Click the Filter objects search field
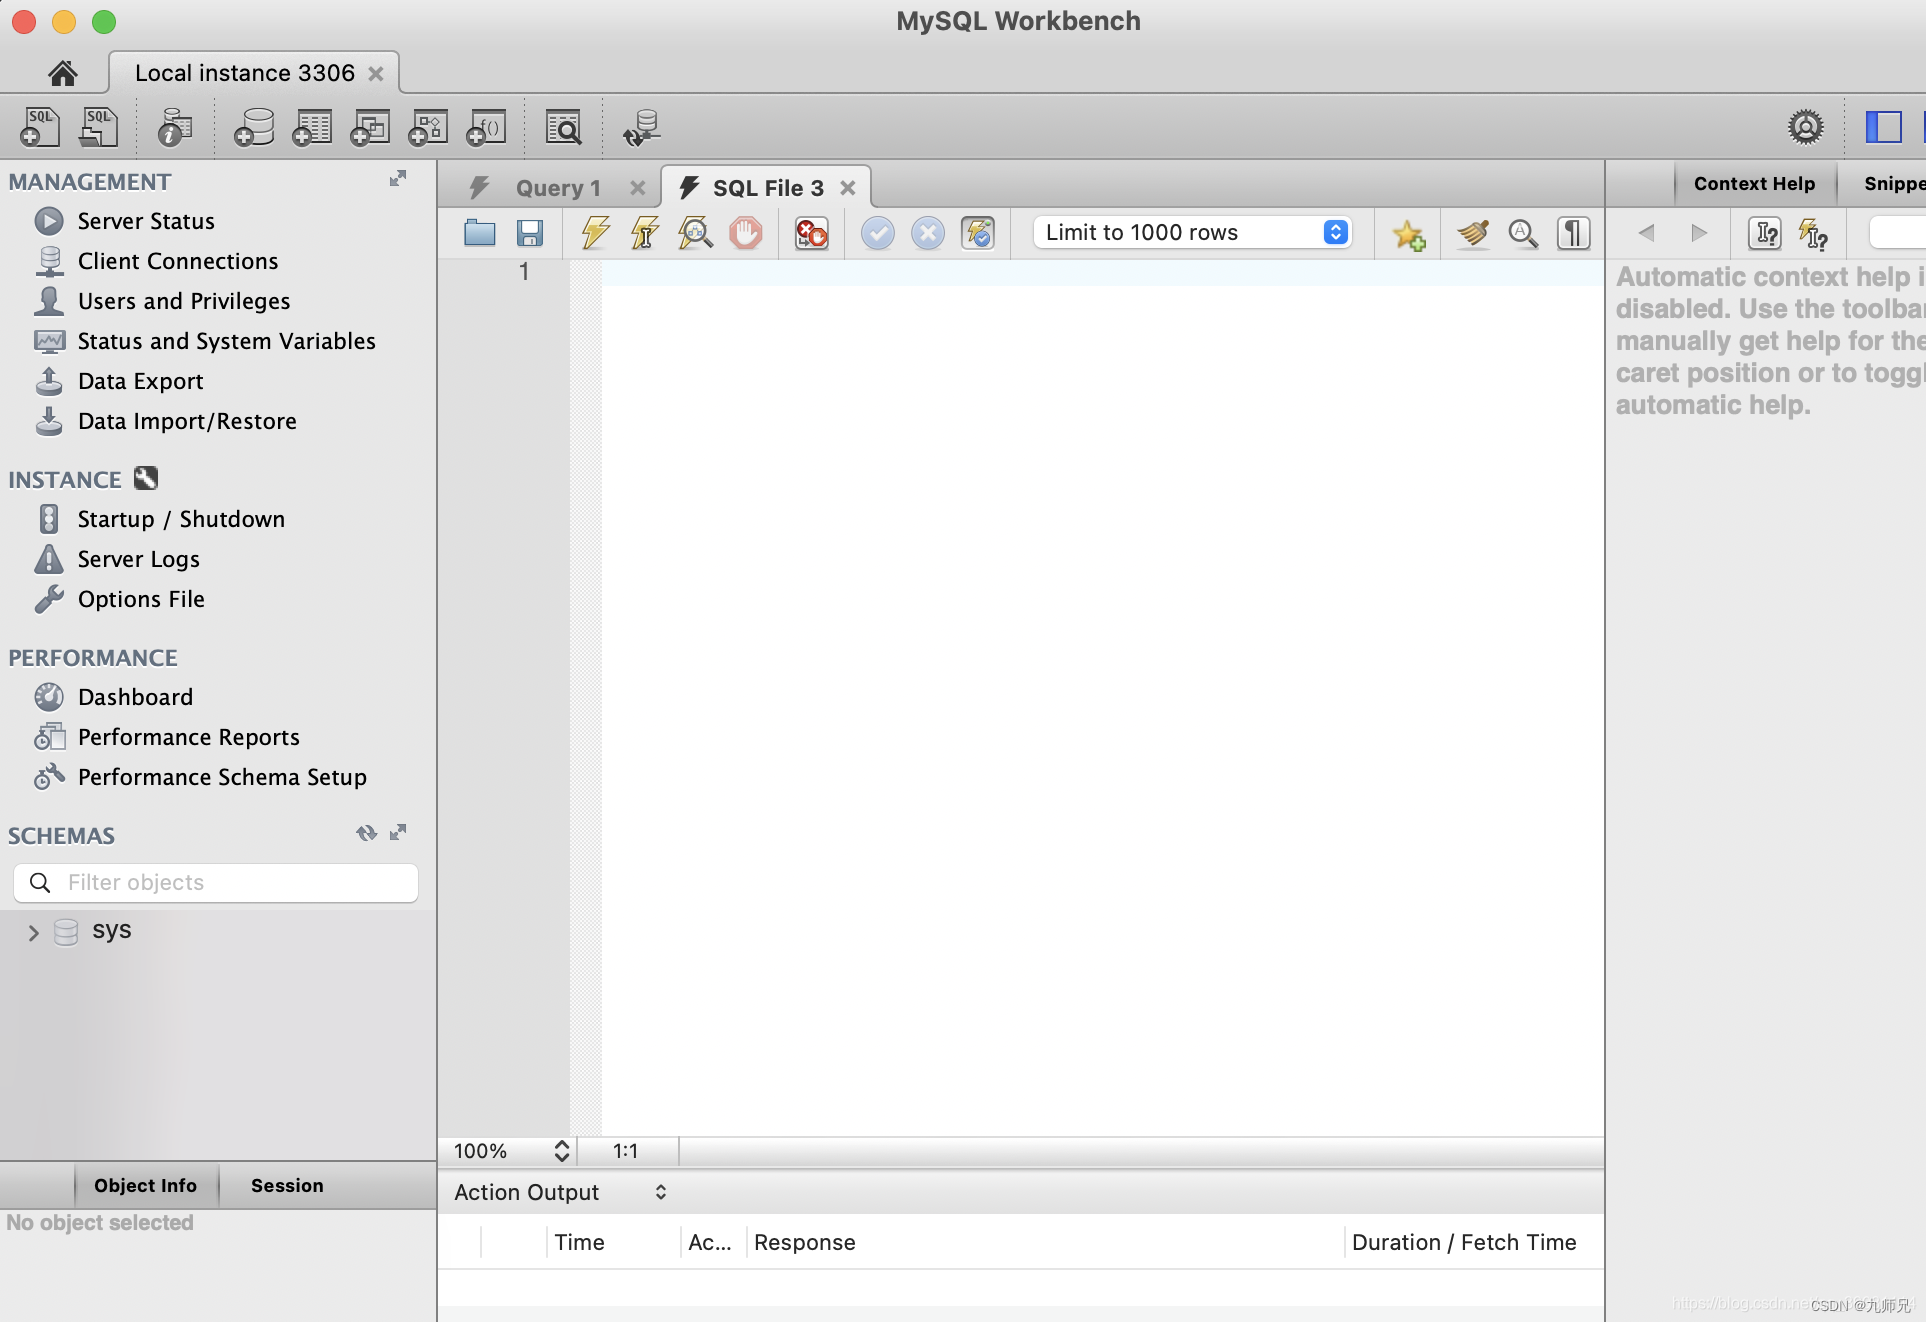The width and height of the screenshot is (1926, 1322). pos(216,883)
